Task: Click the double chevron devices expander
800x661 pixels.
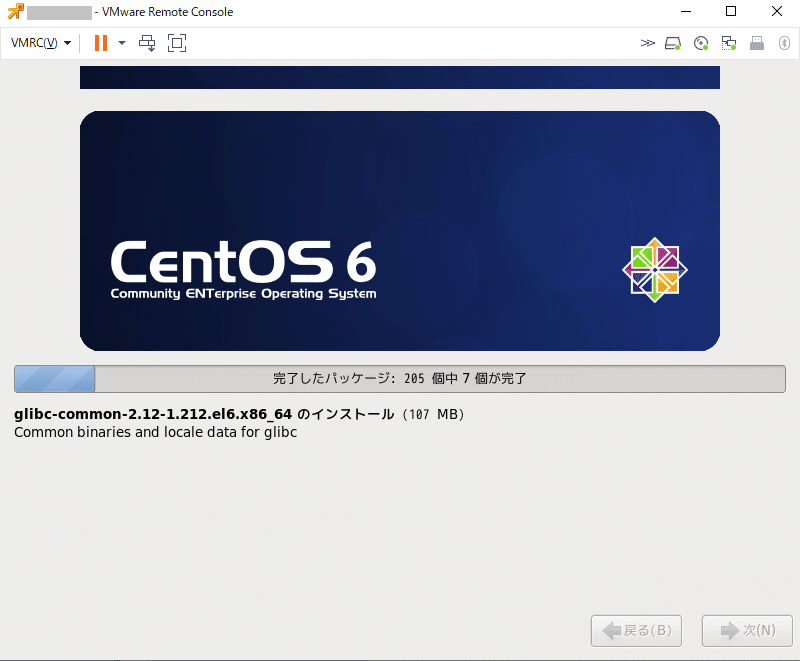Action: tap(647, 43)
